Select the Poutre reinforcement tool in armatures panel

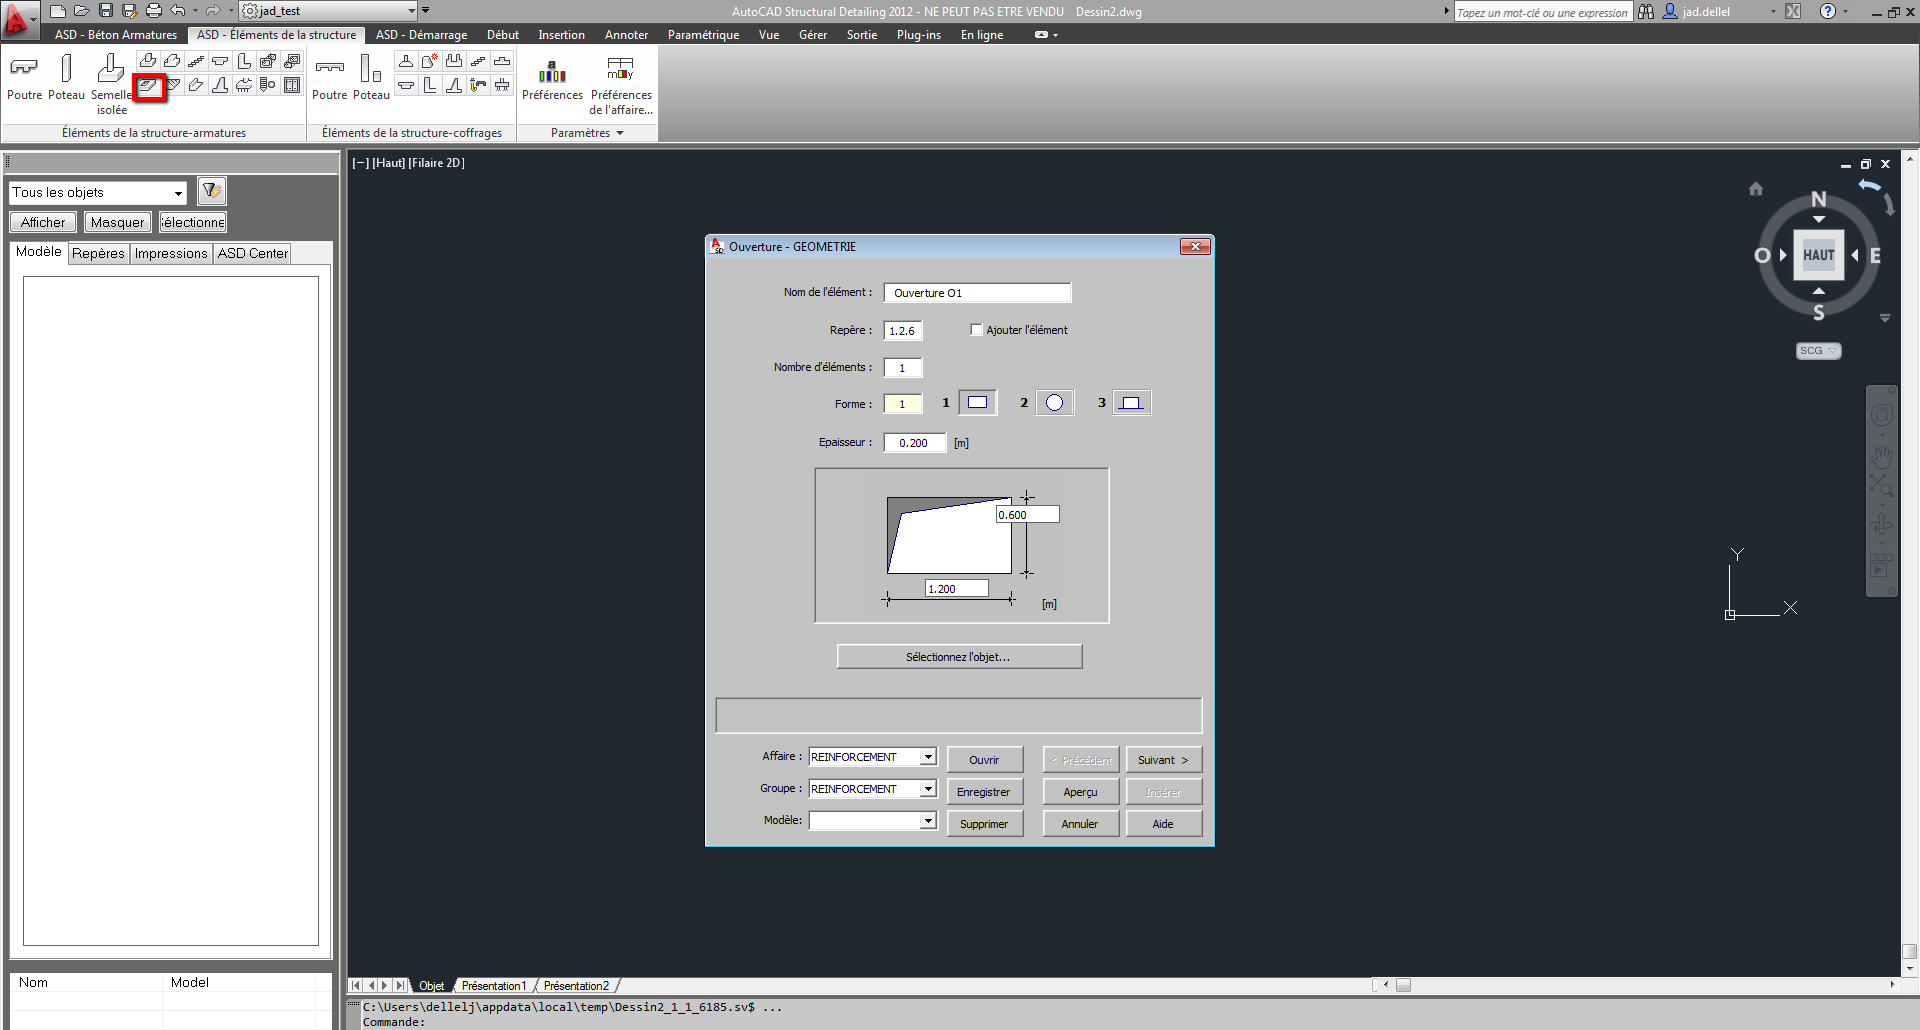point(24,78)
